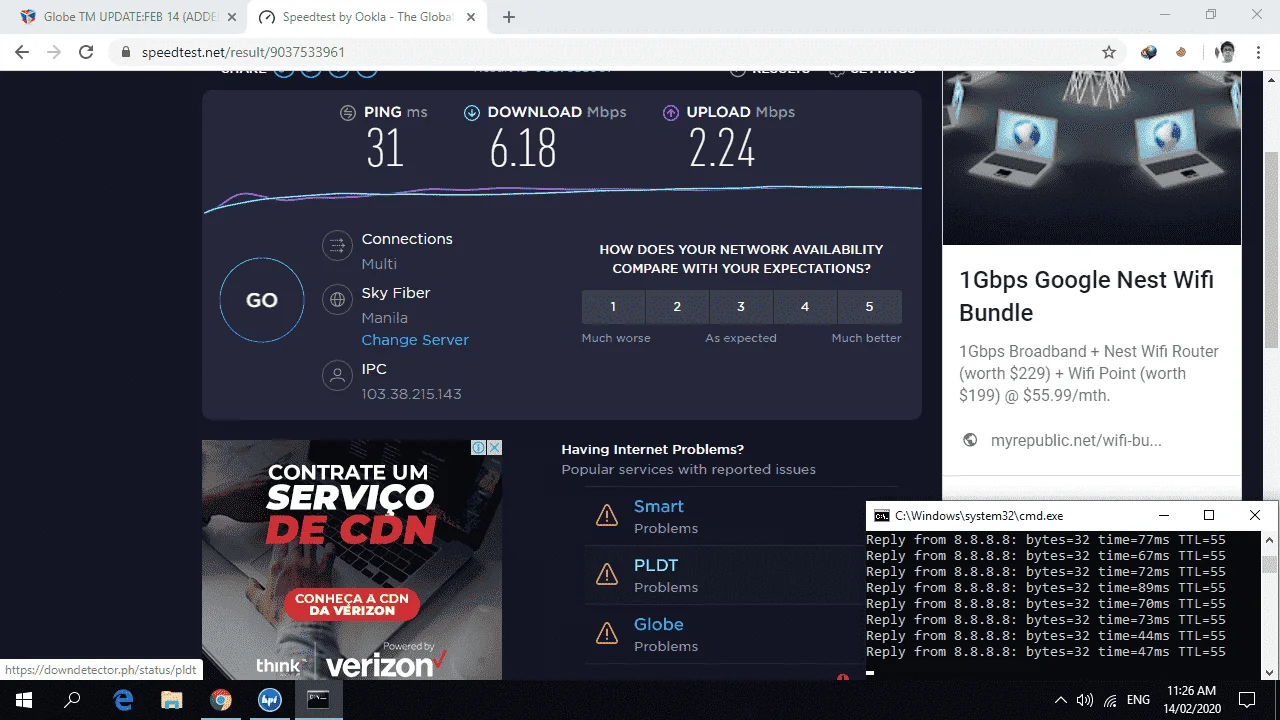Open the AdChoices icon on Verizon ad
Screen dimensions: 1280x720
479,448
